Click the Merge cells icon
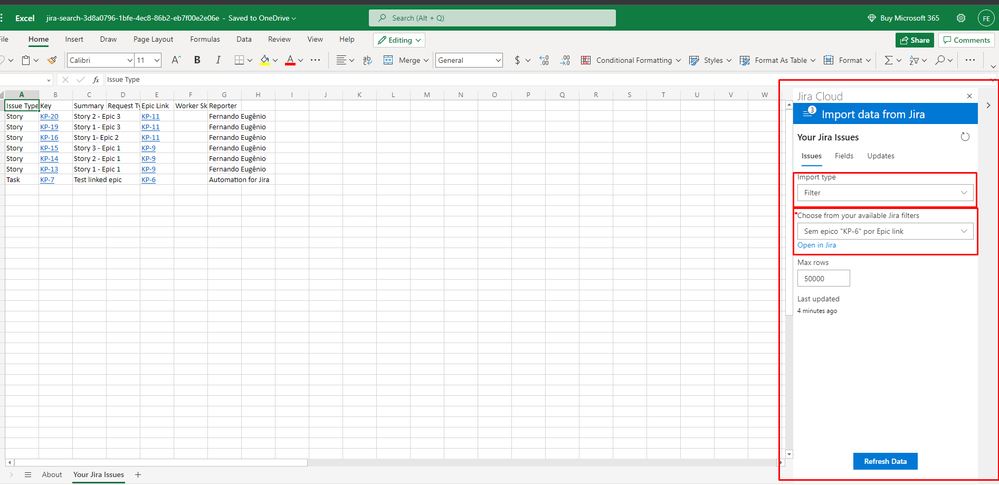 (387, 60)
